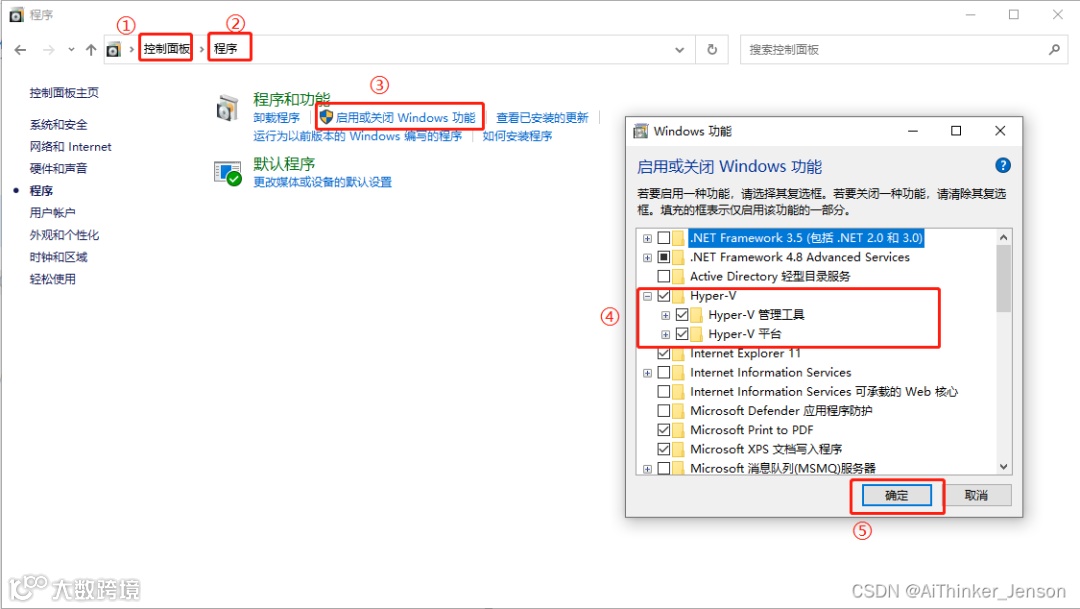Click the .NET Framework 3.5 folder icon
Image resolution: width=1080 pixels, height=609 pixels.
[x=679, y=238]
